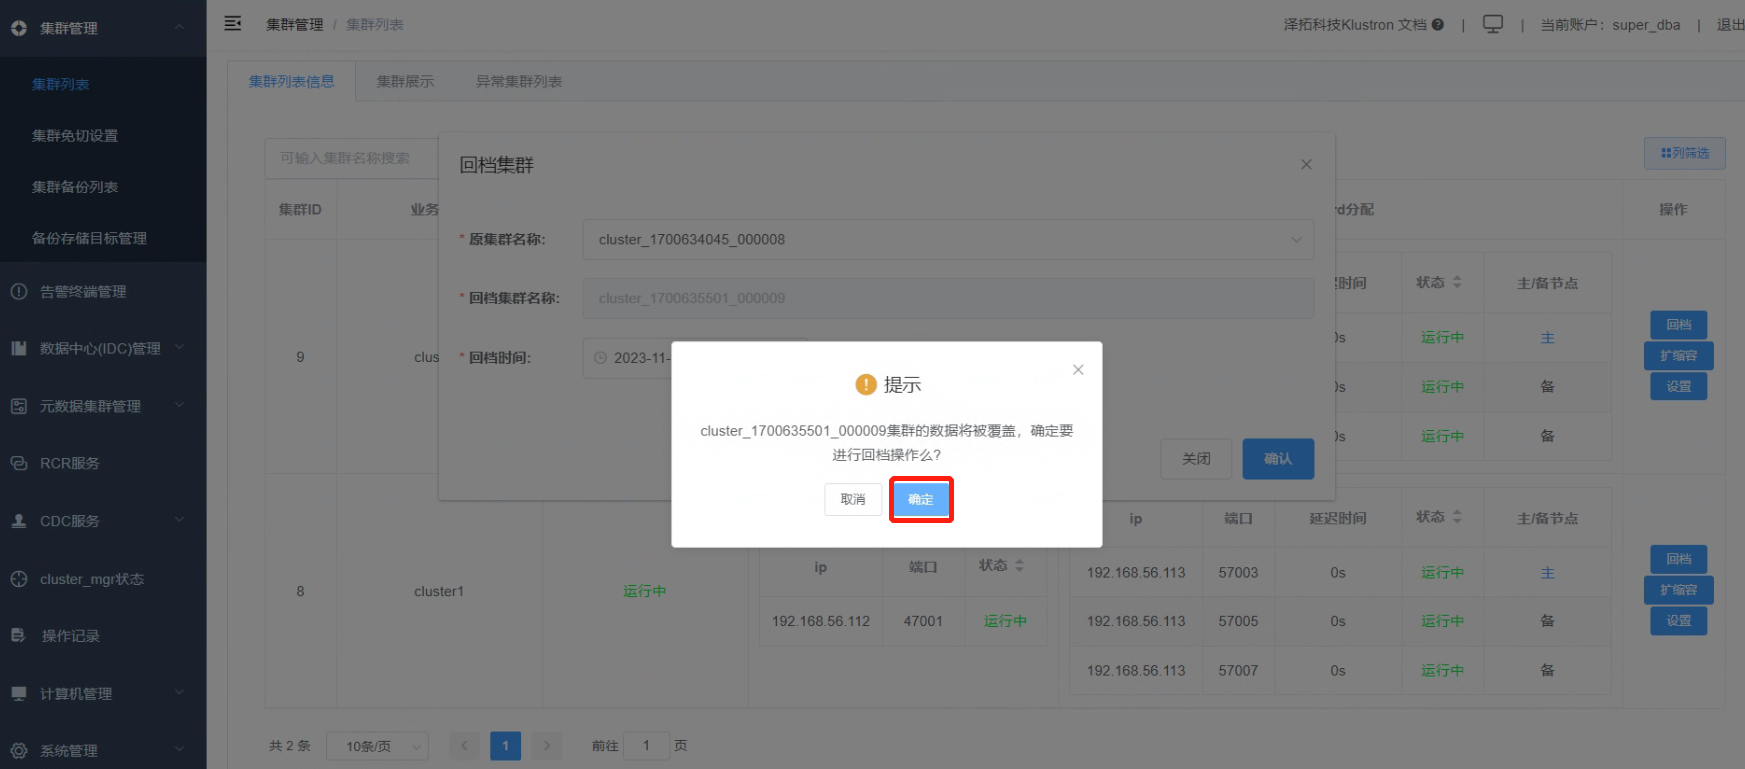The height and width of the screenshot is (769, 1745).
Task: Click 集群管理 in the breadcrumb
Action: (x=295, y=24)
